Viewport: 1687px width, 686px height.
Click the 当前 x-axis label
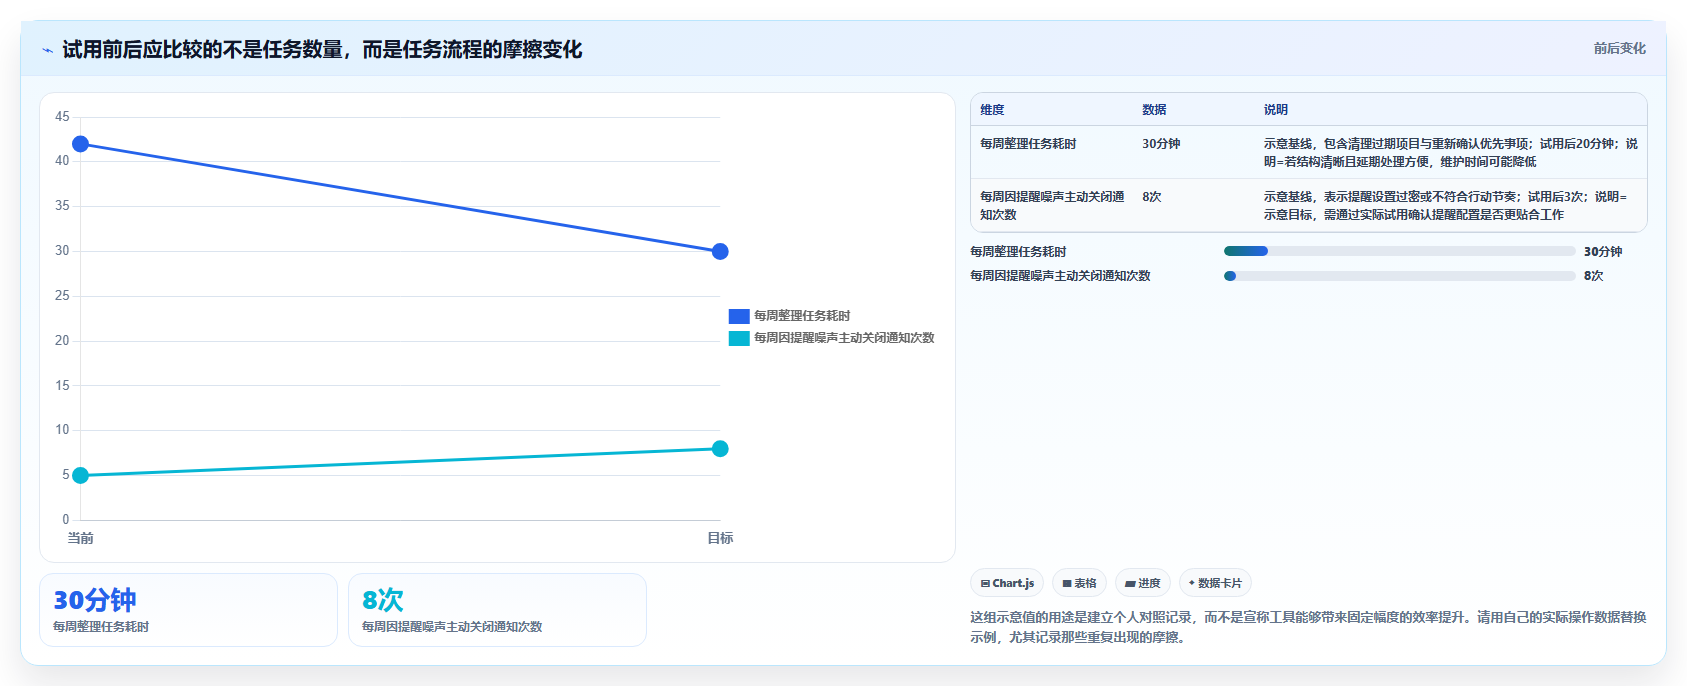pos(81,538)
